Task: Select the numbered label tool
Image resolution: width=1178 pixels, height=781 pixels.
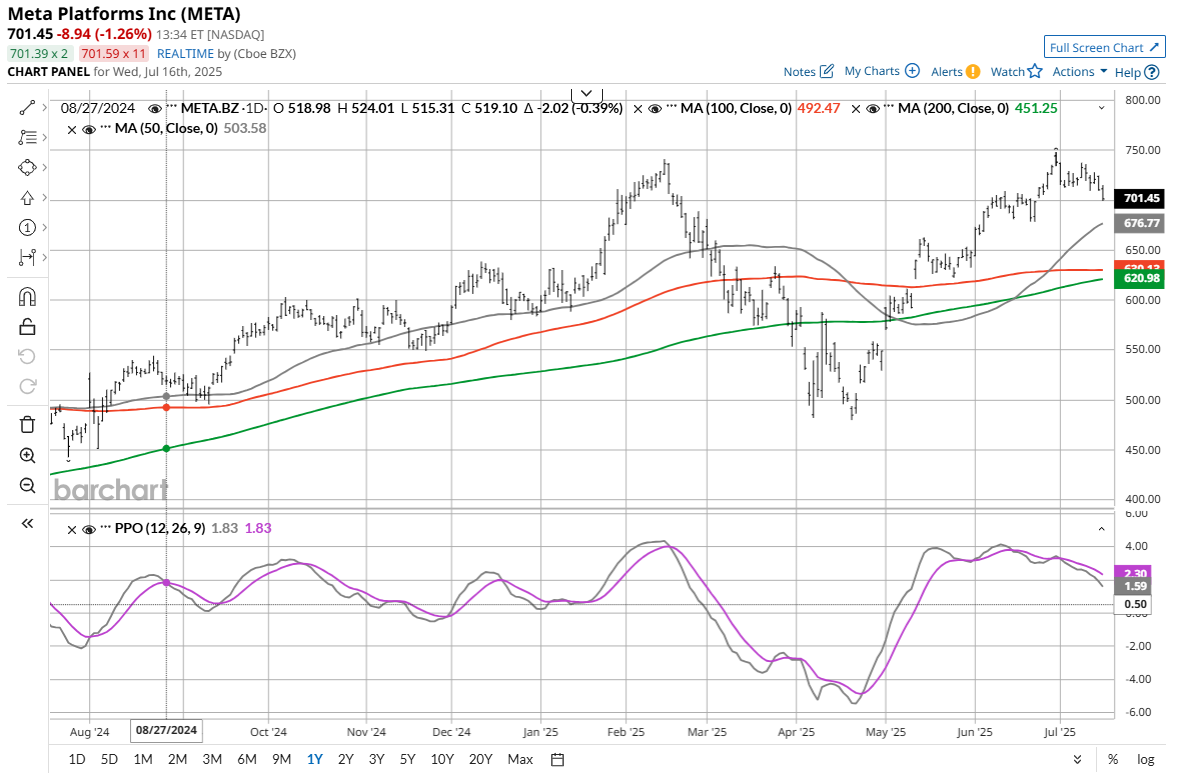Action: tap(27, 228)
